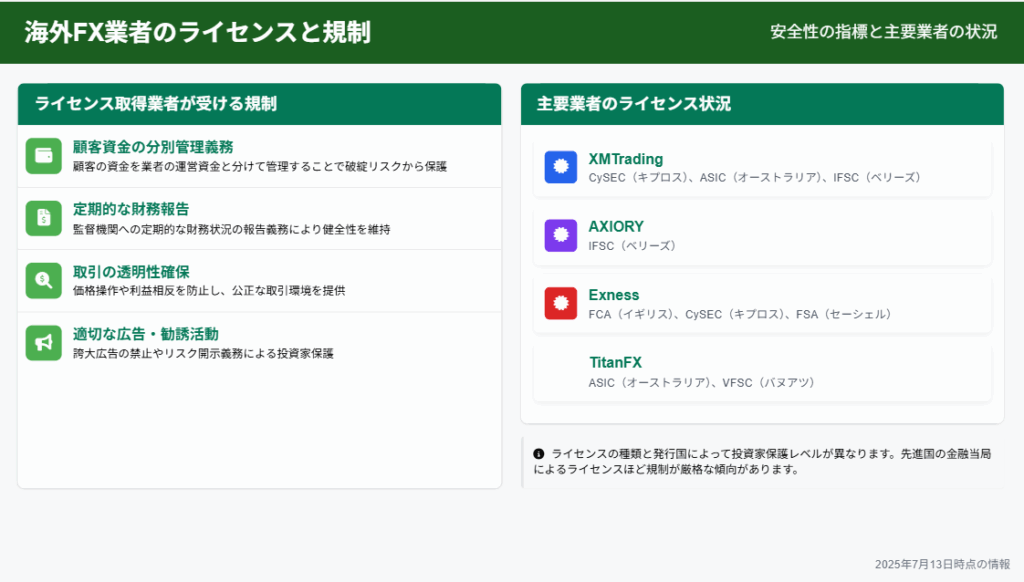The height and width of the screenshot is (582, 1024).
Task: Open the AXIORY broker name
Action: tap(616, 227)
